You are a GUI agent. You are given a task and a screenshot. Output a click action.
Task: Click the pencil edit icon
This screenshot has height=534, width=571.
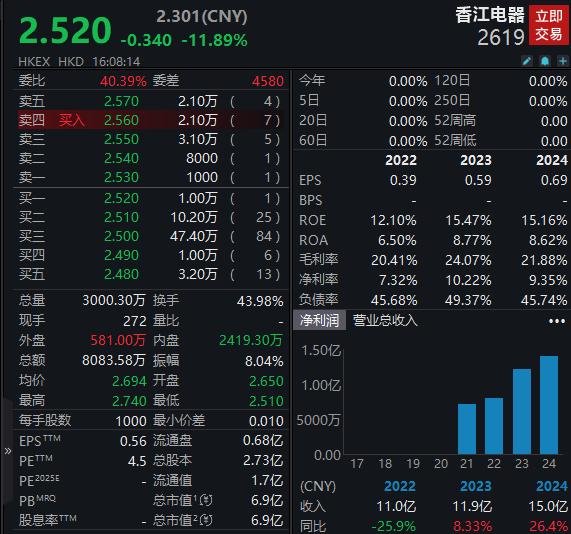[x=527, y=61]
